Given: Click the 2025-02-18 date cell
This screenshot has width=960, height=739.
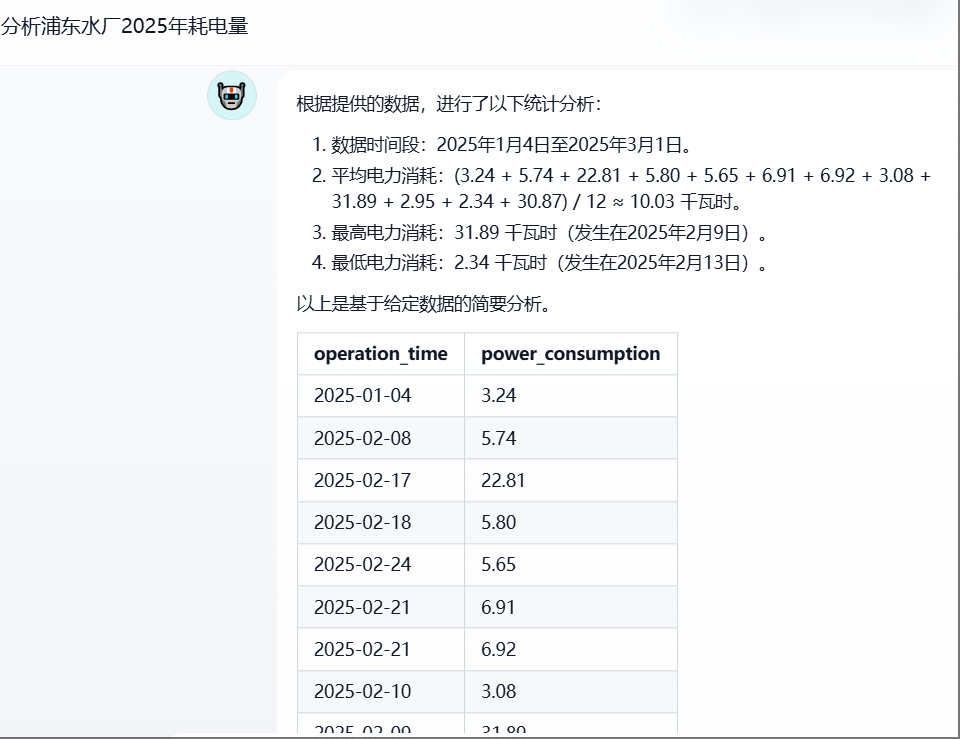Looking at the screenshot, I should tap(362, 523).
